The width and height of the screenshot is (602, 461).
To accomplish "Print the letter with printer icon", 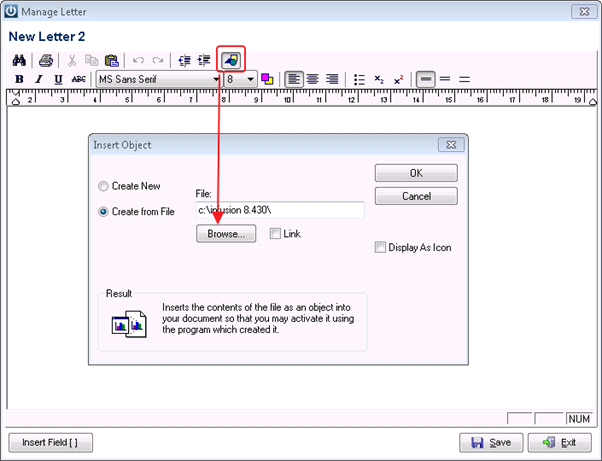I will click(46, 60).
